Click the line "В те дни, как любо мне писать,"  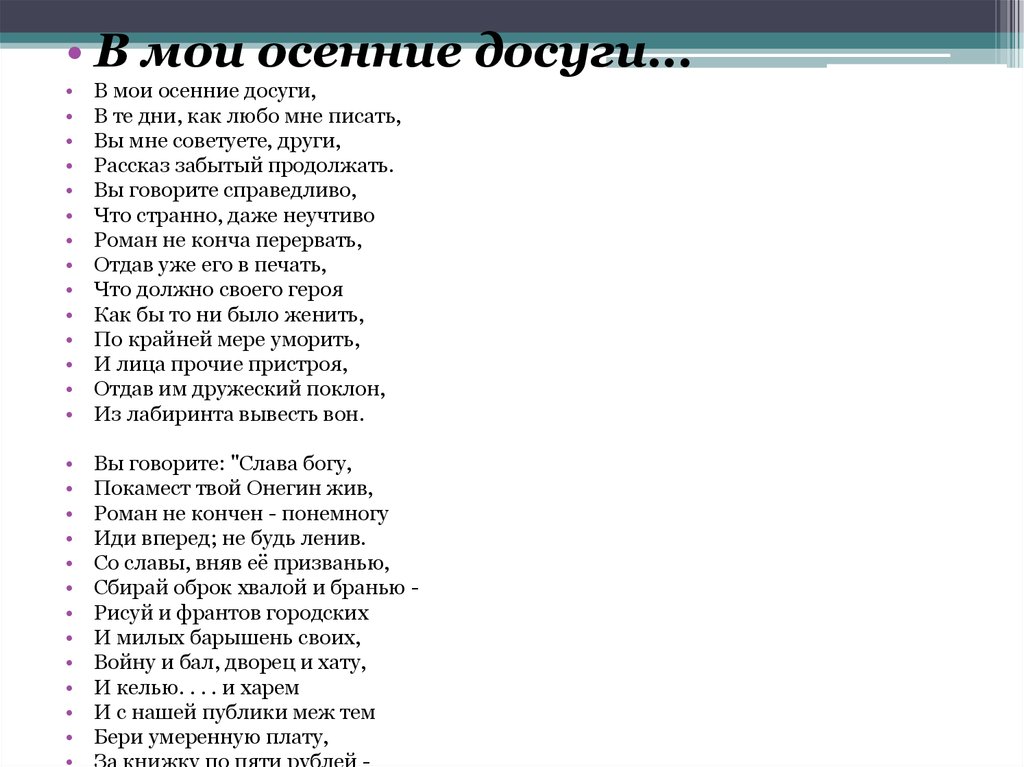tap(247, 116)
